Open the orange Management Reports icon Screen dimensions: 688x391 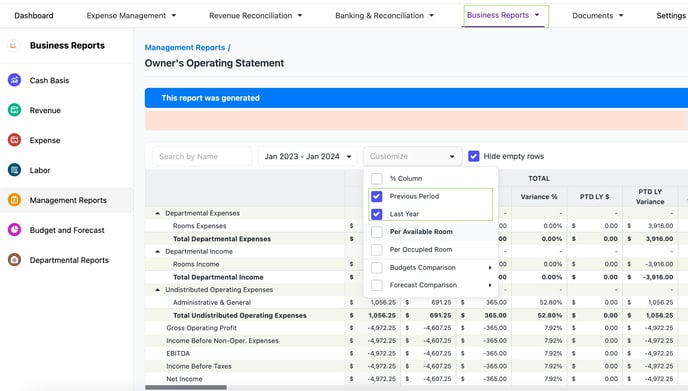pyautogui.click(x=14, y=200)
